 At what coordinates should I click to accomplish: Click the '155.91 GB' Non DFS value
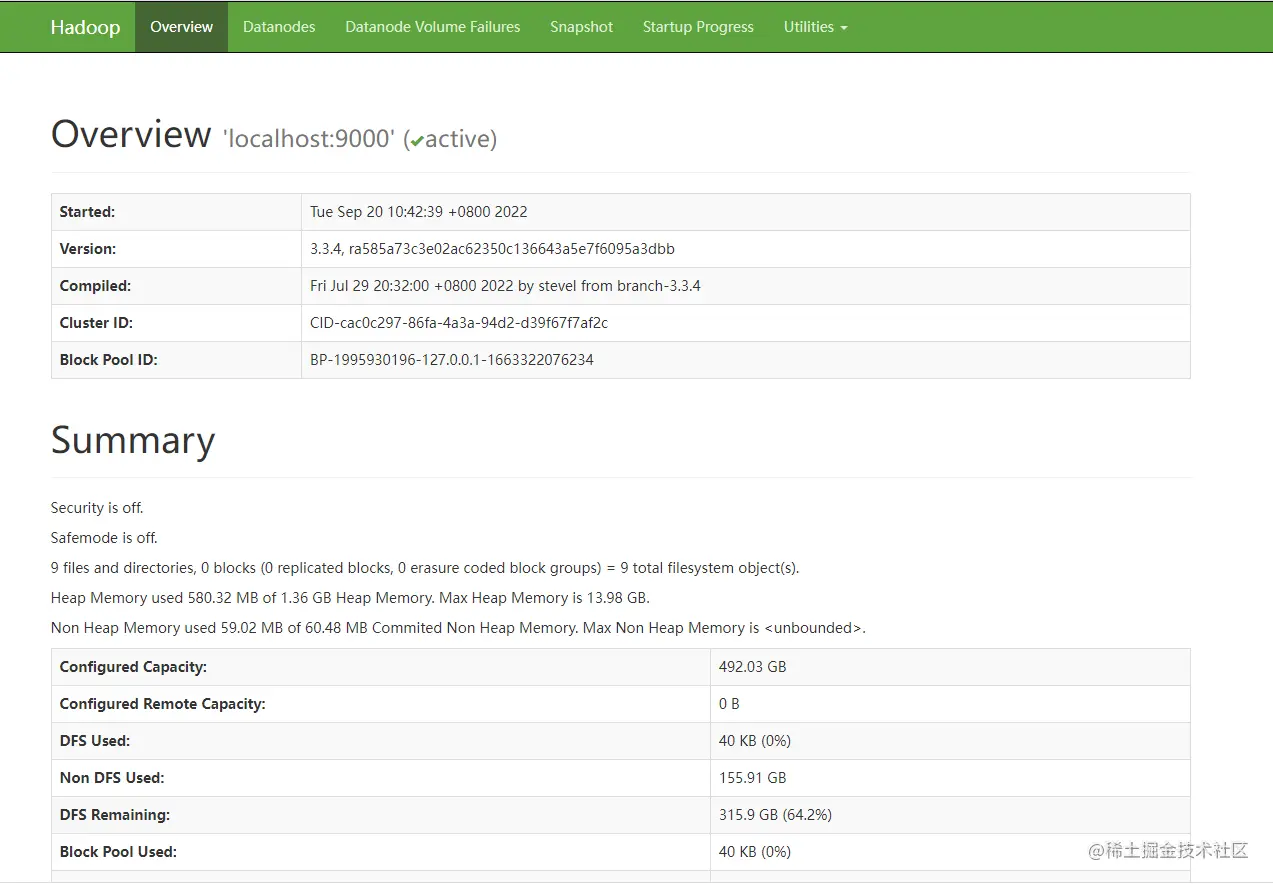pos(752,778)
